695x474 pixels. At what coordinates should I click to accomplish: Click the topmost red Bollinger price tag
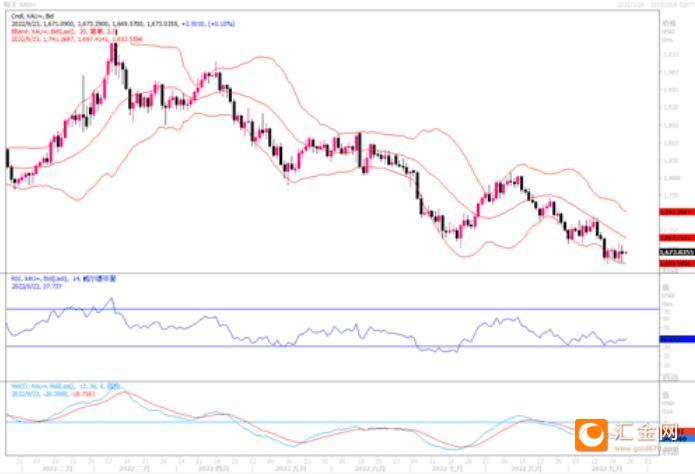[x=677, y=212]
